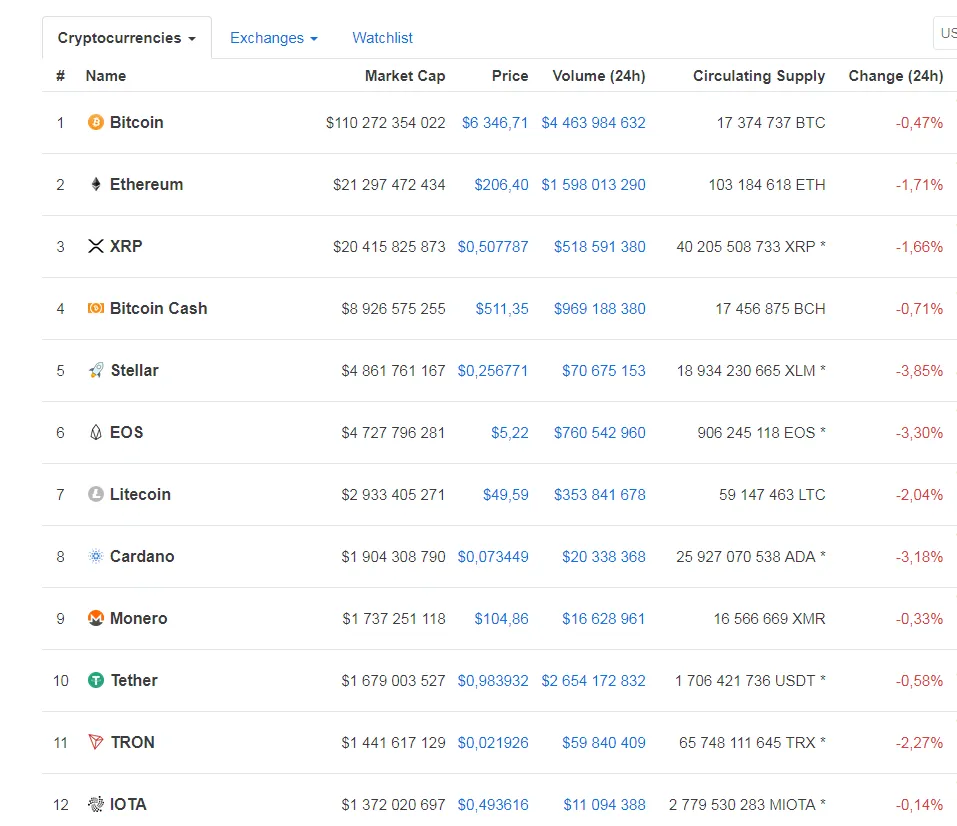This screenshot has width=957, height=826.
Task: Open the Tether name link
Action: pyautogui.click(x=134, y=680)
